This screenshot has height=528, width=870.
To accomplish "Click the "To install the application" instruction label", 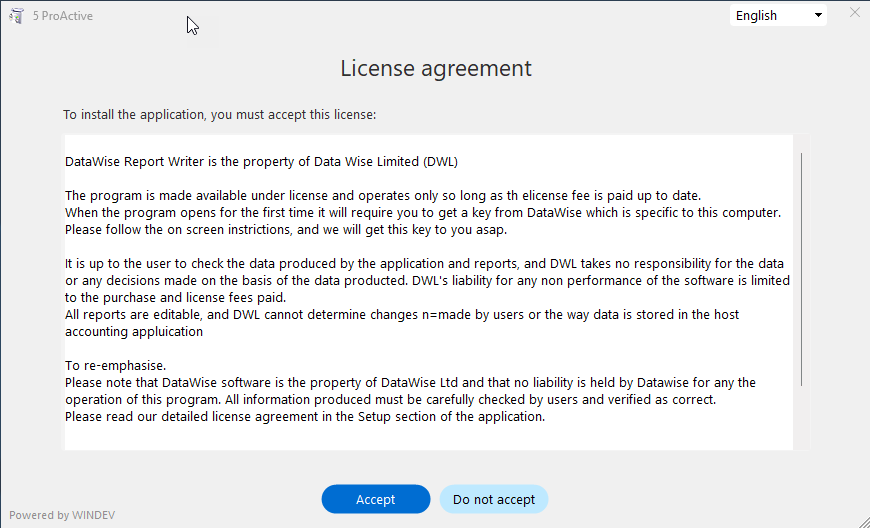I will pos(220,115).
